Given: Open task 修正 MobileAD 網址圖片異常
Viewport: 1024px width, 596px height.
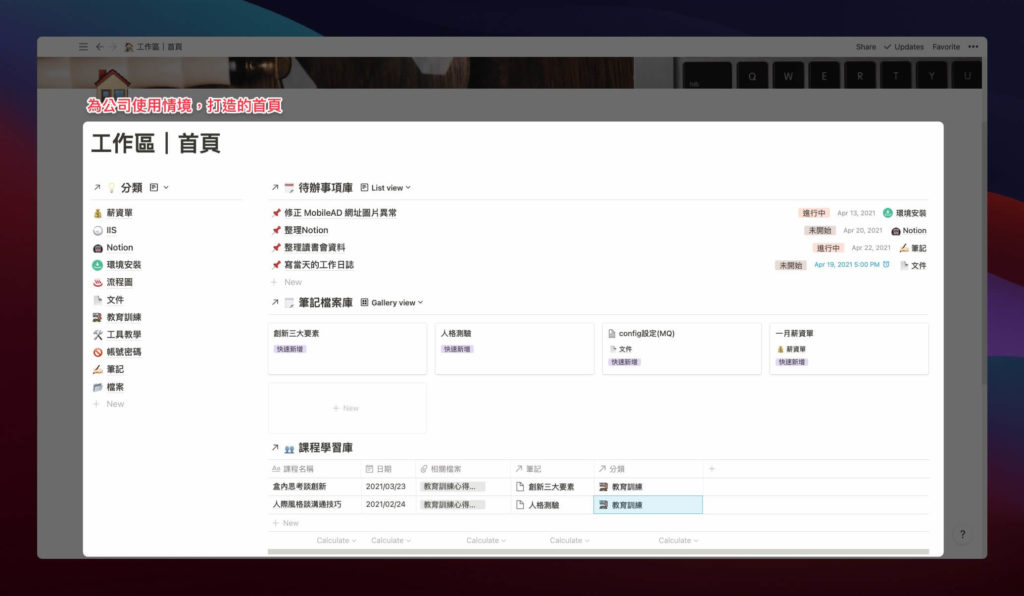Looking at the screenshot, I should [x=340, y=213].
